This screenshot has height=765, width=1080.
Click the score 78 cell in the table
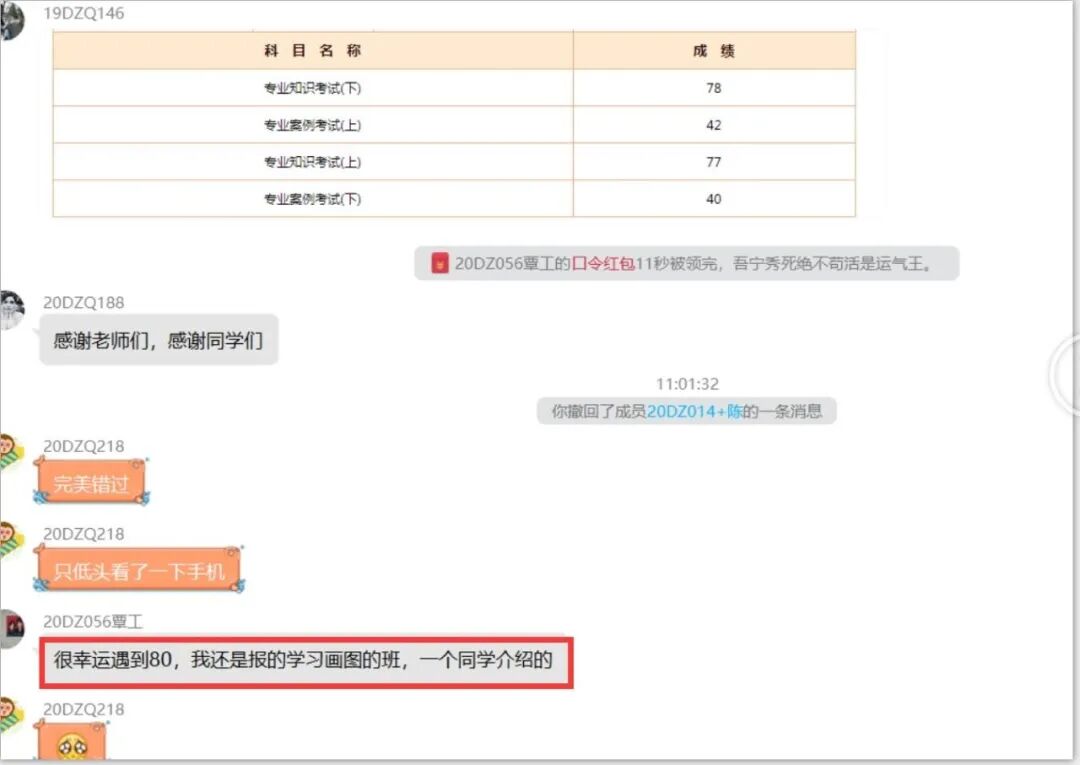(x=713, y=87)
